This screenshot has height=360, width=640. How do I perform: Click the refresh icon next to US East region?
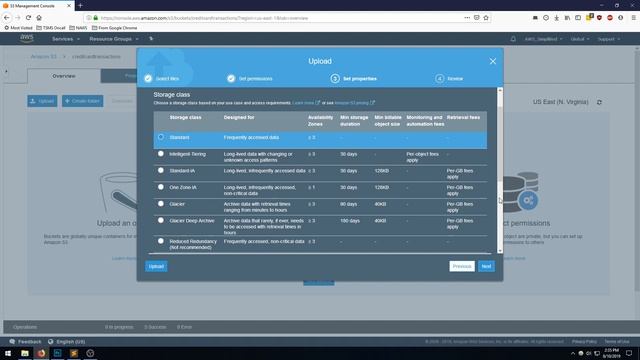[x=599, y=102]
